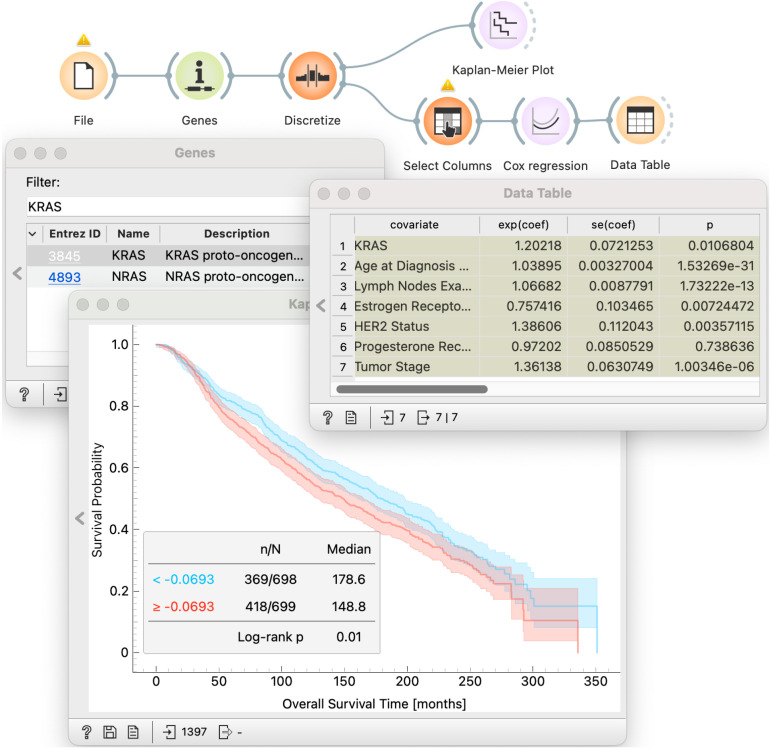Click the Filter field containing KRAS
The height and width of the screenshot is (748, 770).
(168, 207)
